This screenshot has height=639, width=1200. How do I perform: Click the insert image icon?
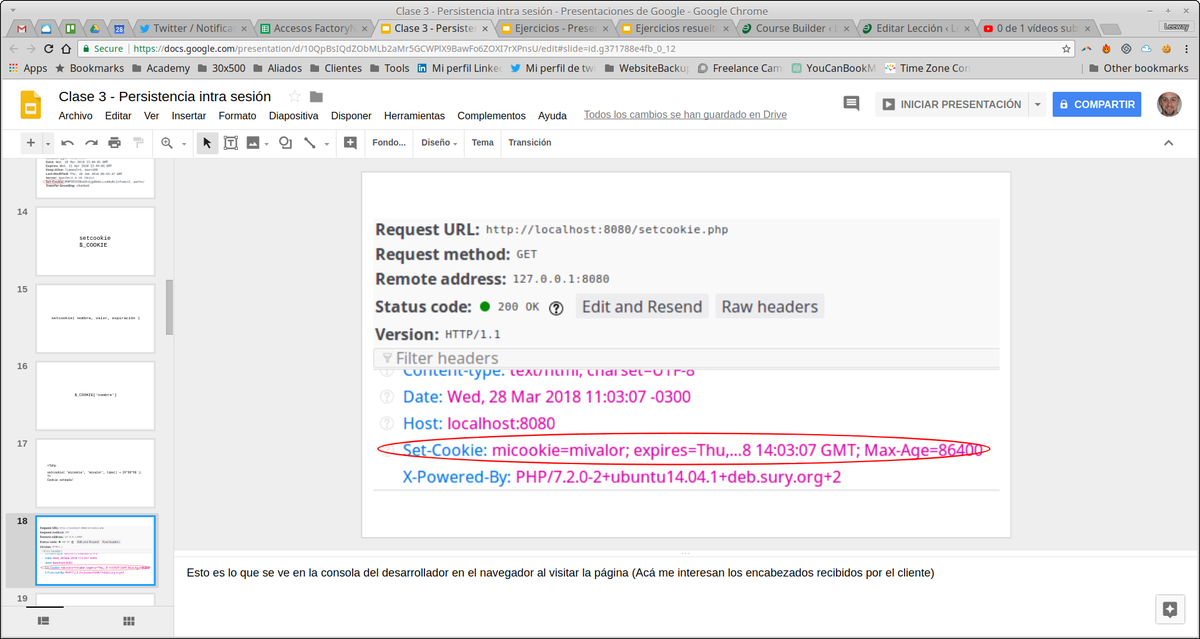pyautogui.click(x=252, y=143)
